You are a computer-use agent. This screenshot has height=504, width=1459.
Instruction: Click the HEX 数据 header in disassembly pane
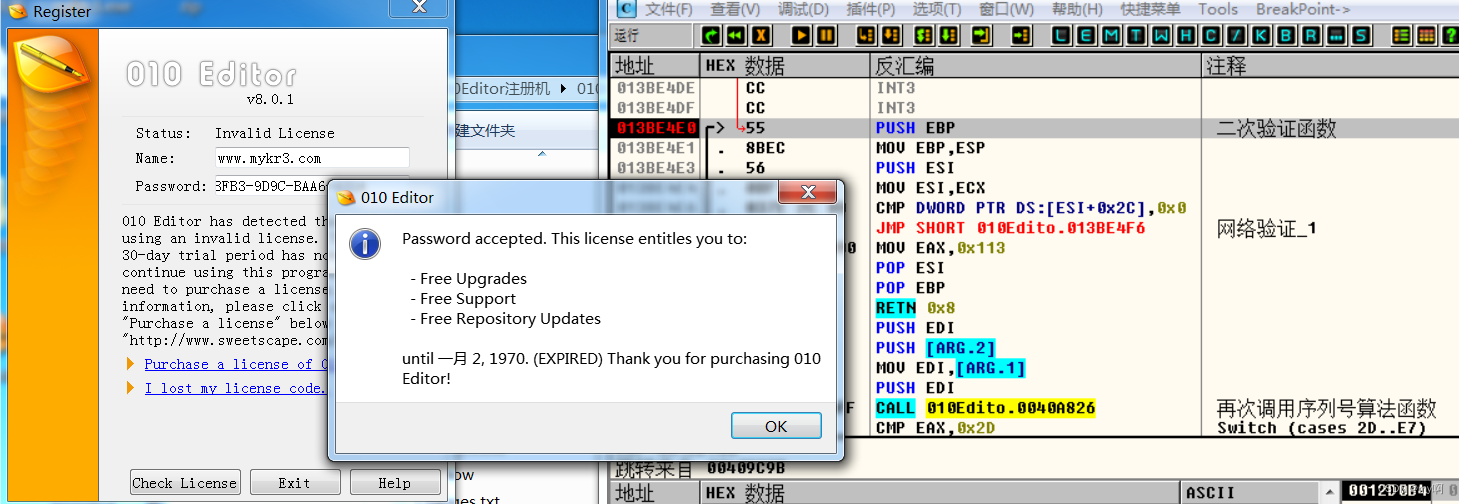point(785,66)
